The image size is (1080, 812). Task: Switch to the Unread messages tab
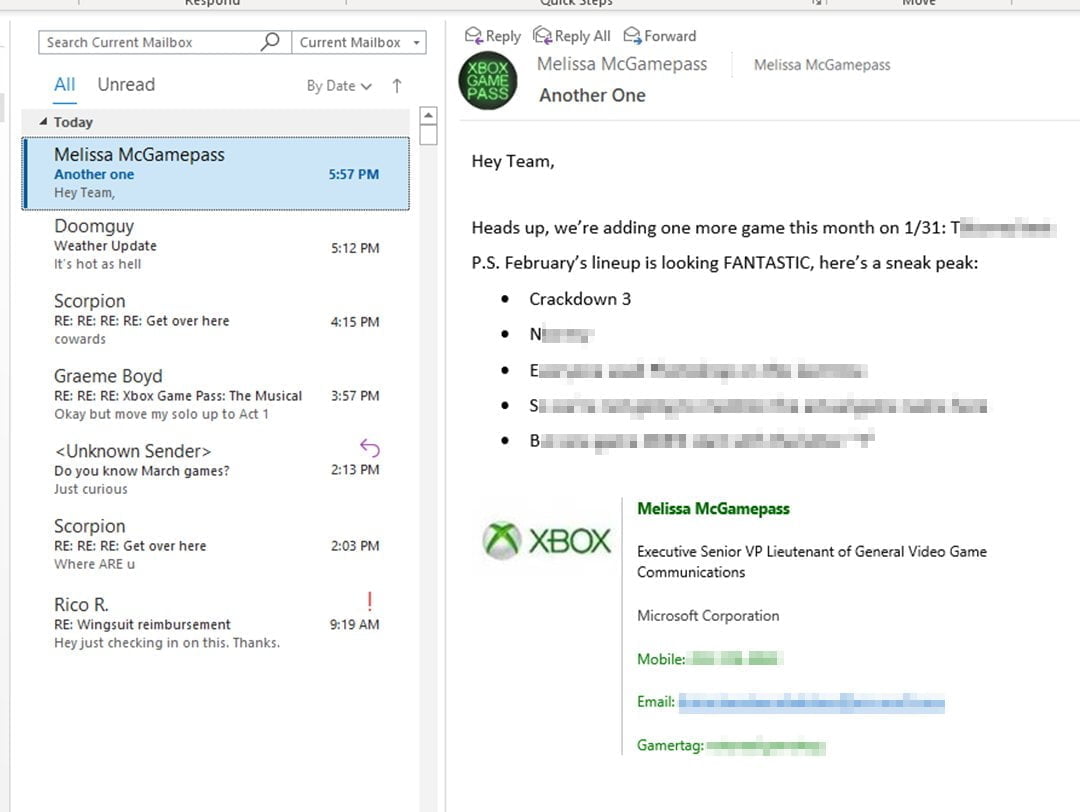(126, 84)
